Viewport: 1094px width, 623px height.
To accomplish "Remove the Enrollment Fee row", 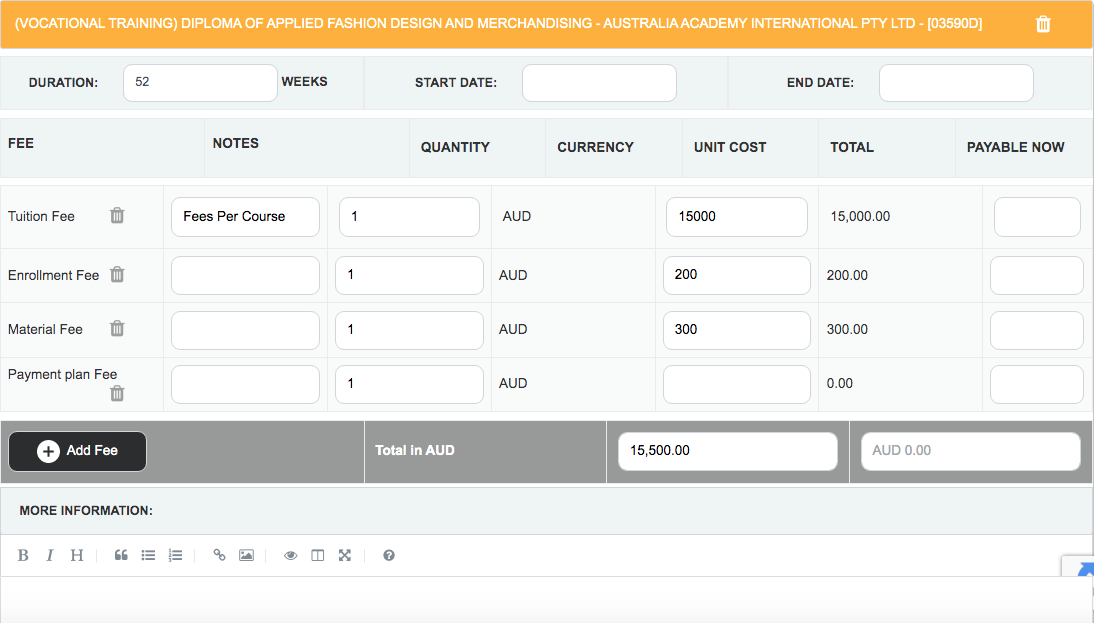I will tap(117, 275).
